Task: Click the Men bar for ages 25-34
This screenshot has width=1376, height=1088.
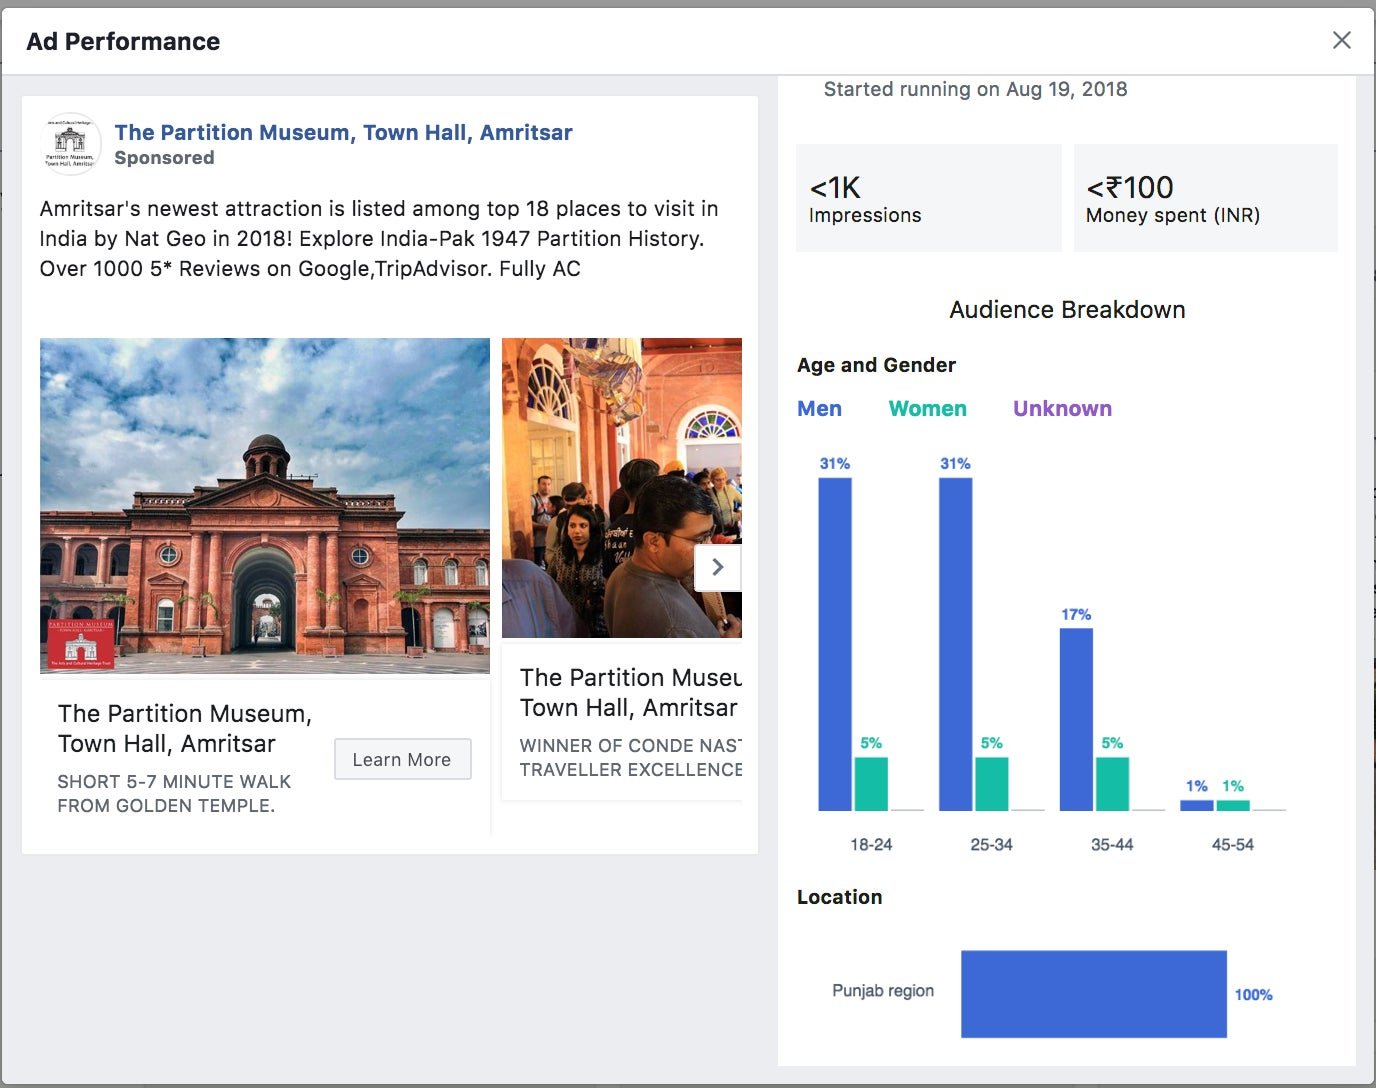Action: pos(955,644)
